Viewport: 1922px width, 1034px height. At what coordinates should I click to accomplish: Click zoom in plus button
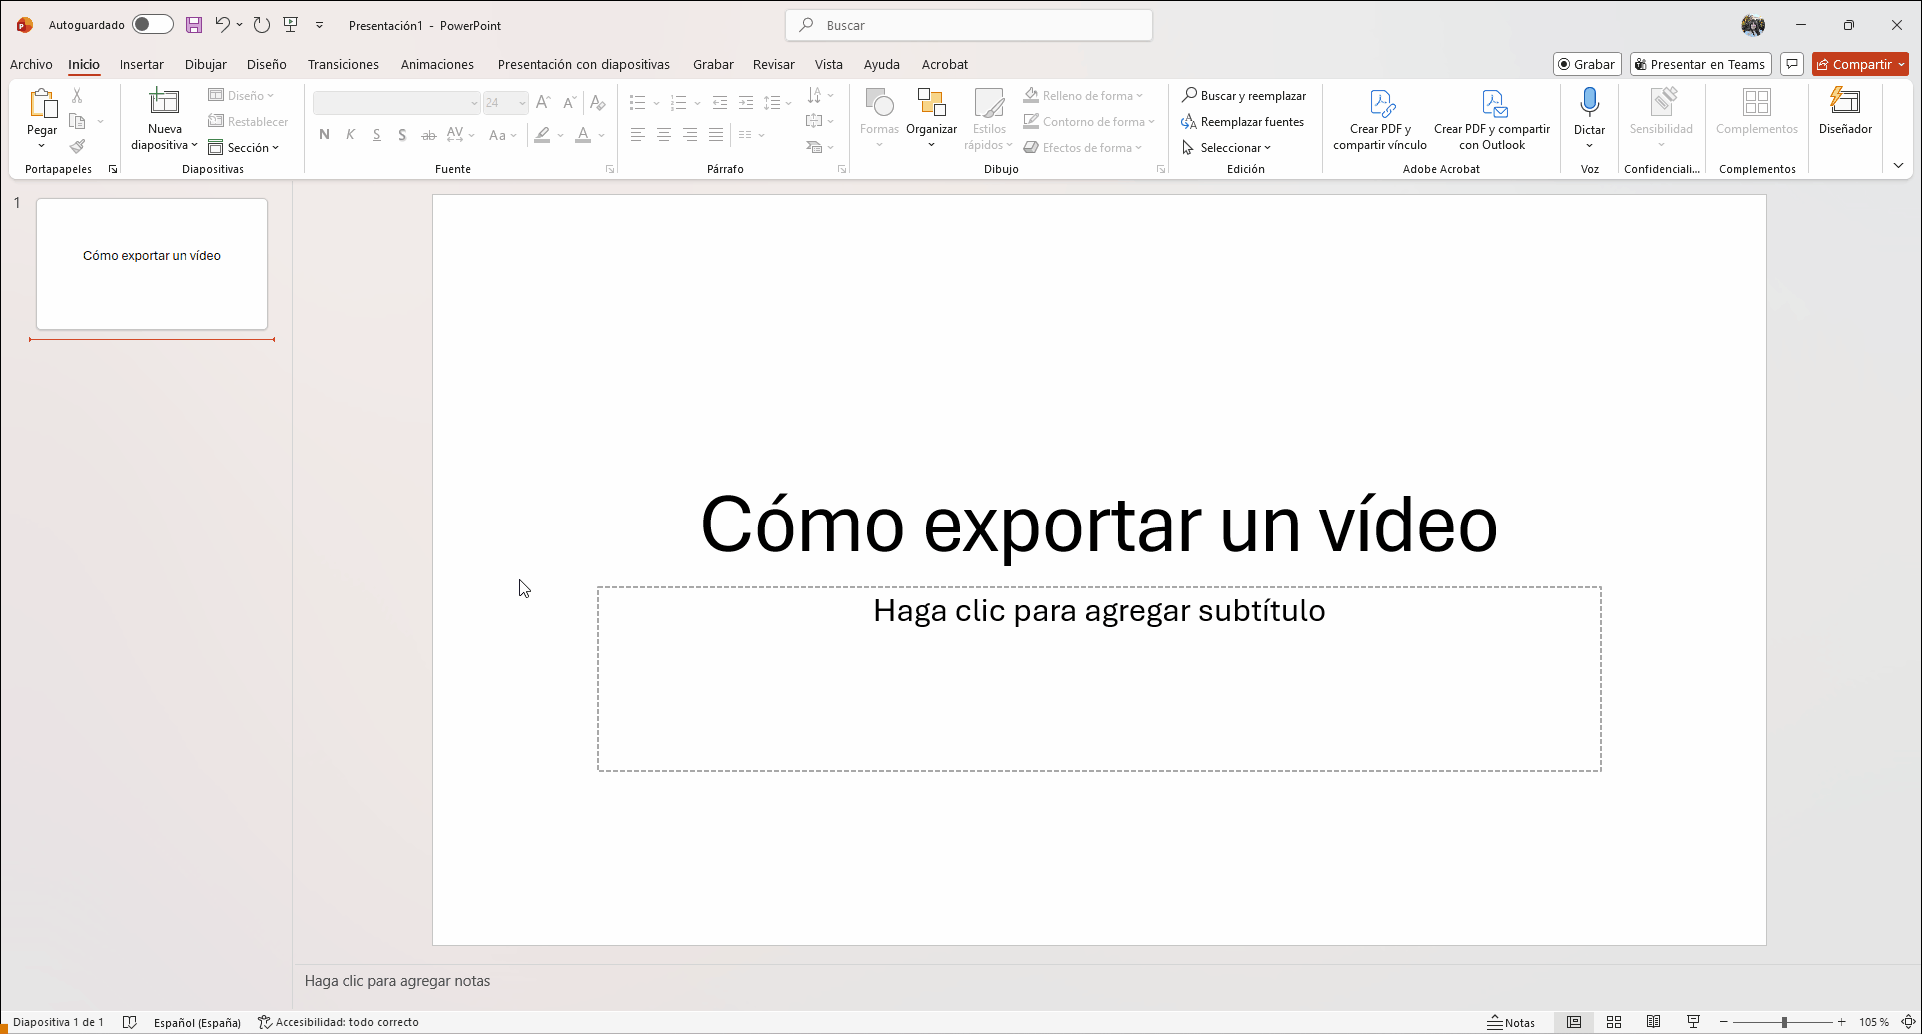click(1841, 1022)
